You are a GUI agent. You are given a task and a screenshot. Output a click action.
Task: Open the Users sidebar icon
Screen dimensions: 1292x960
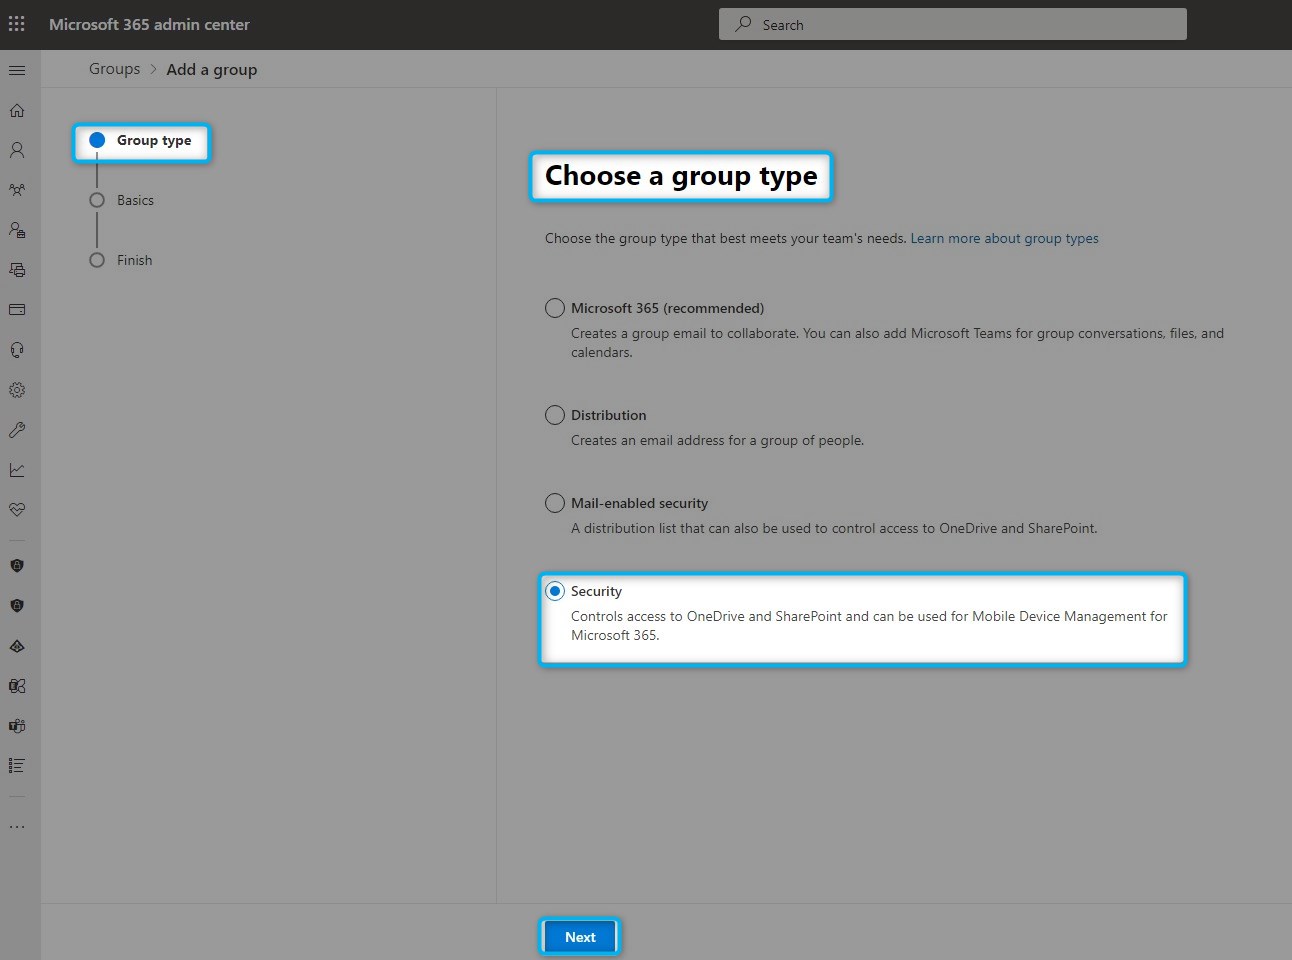click(x=17, y=150)
